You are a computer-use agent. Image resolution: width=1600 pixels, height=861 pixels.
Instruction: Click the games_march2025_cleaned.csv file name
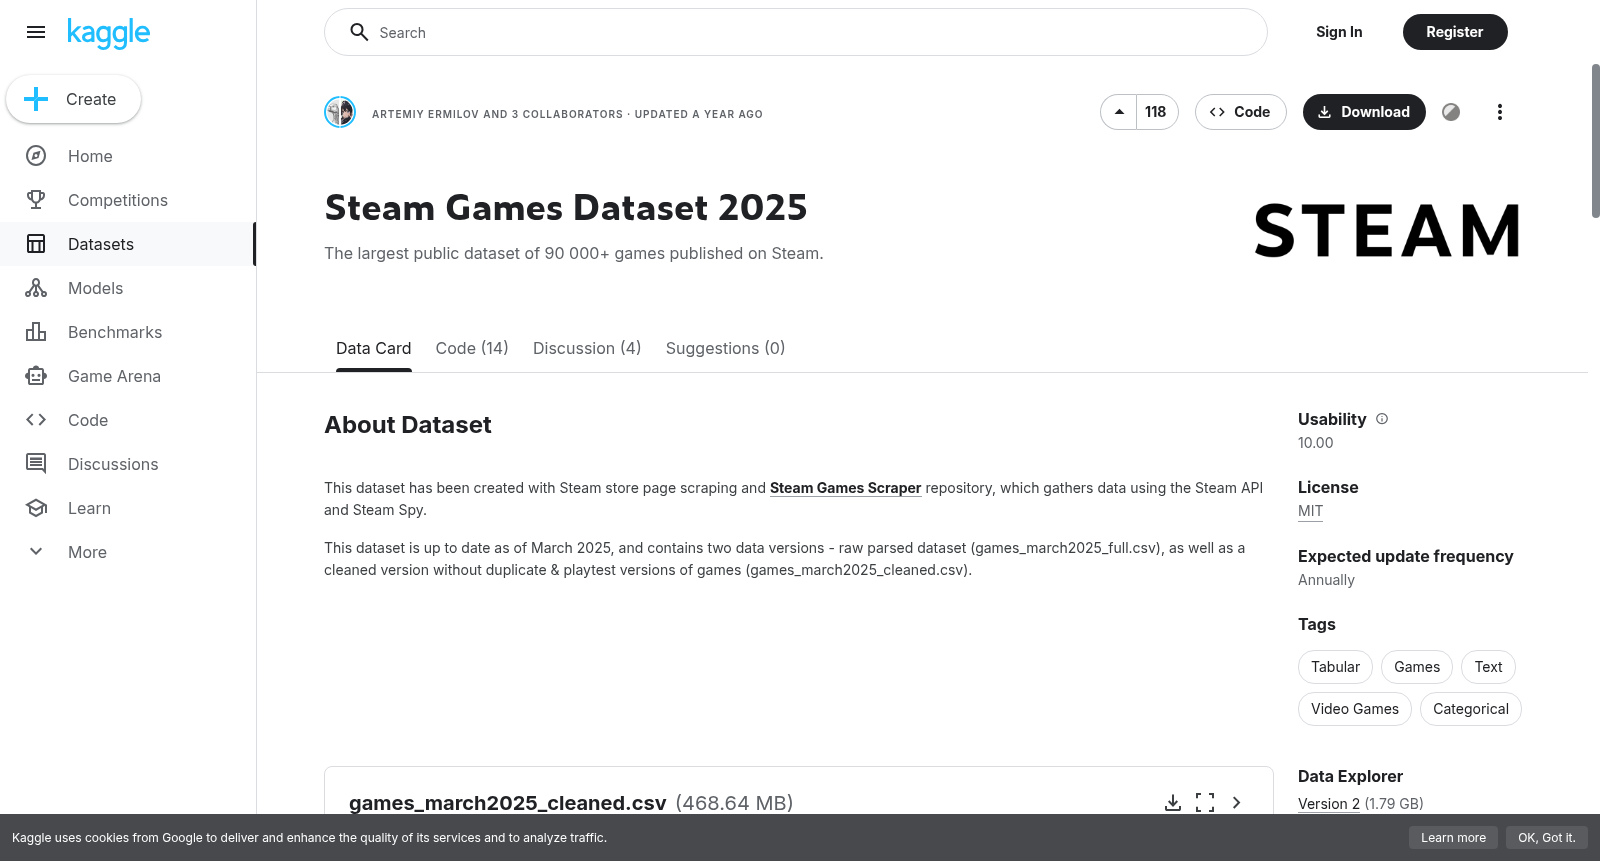508,803
